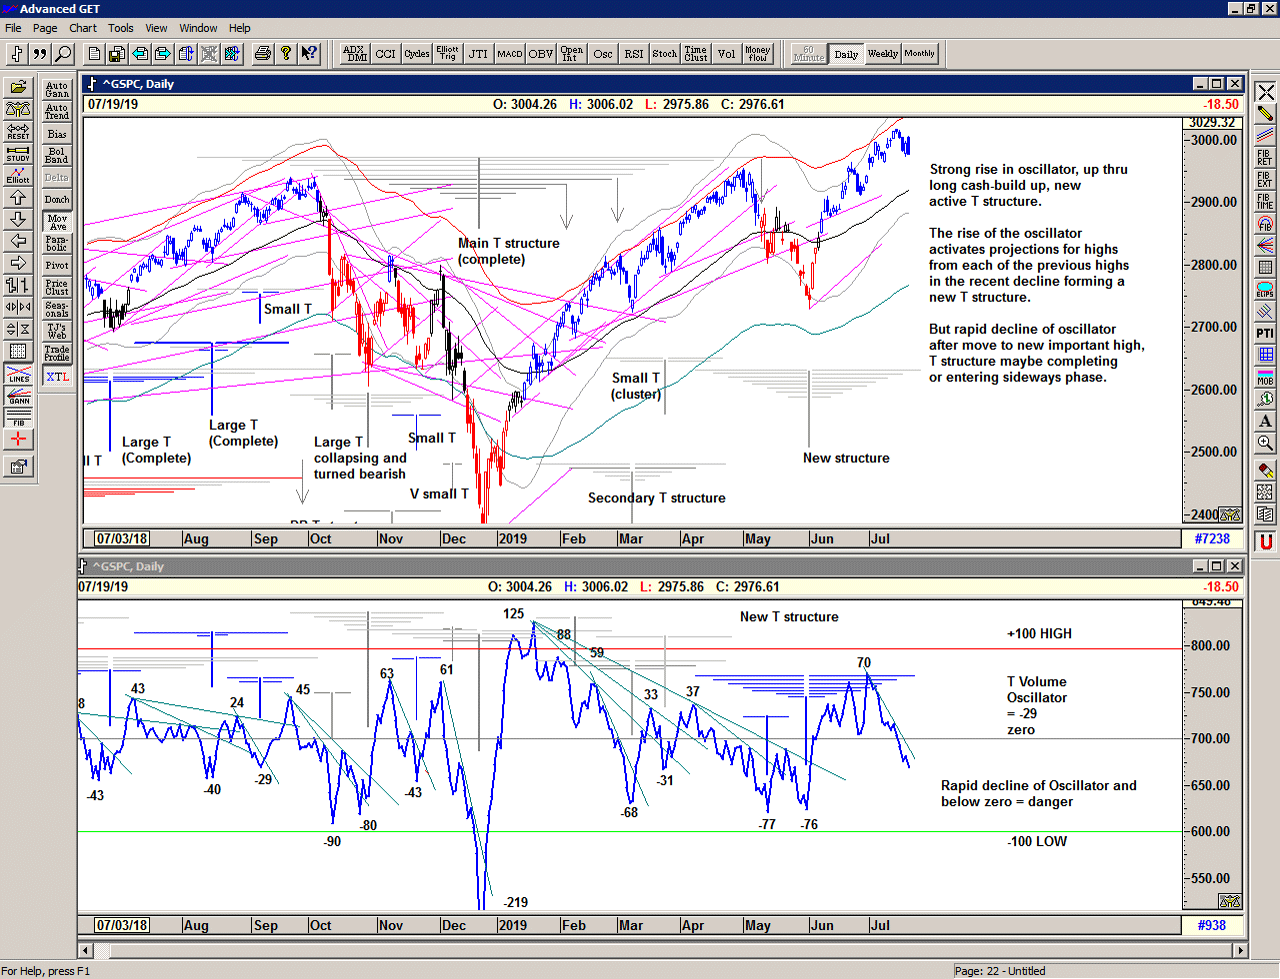Open the Chart menu

(83, 28)
